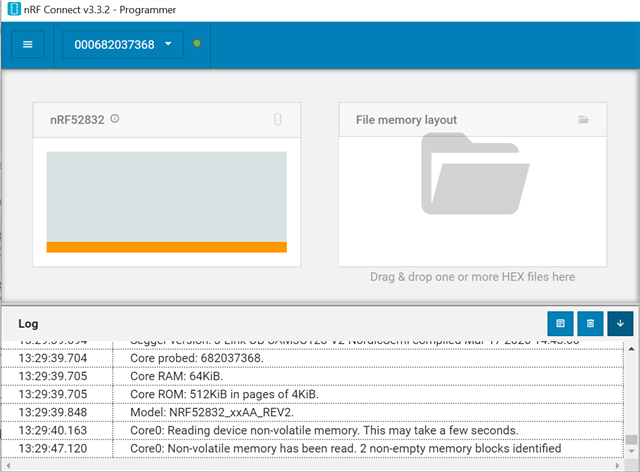The image size is (640, 472).
Task: Click timestamp 13:29:39.848
Action: coord(53,412)
